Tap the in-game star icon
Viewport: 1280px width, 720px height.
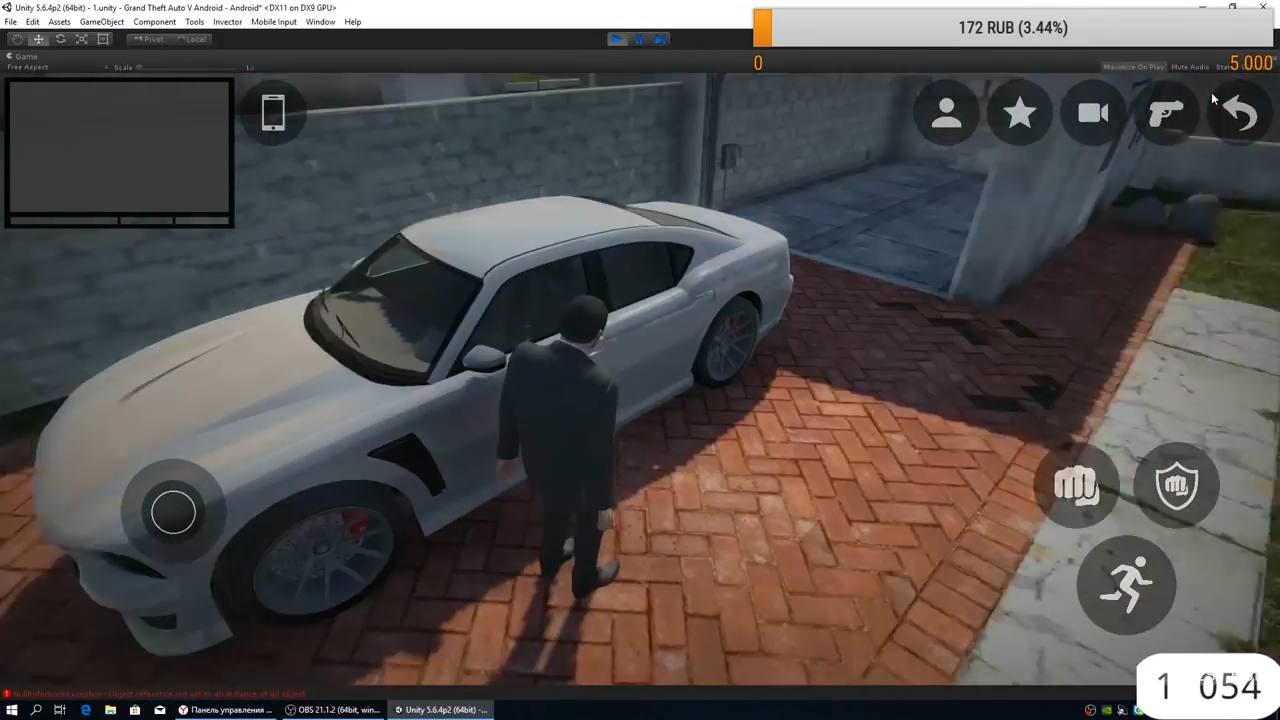pyautogui.click(x=1019, y=113)
